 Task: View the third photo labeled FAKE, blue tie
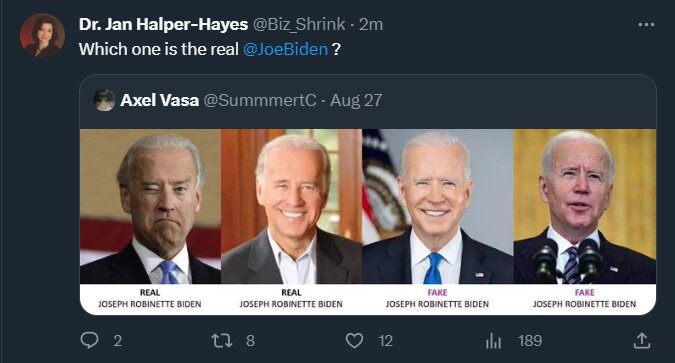pyautogui.click(x=438, y=206)
